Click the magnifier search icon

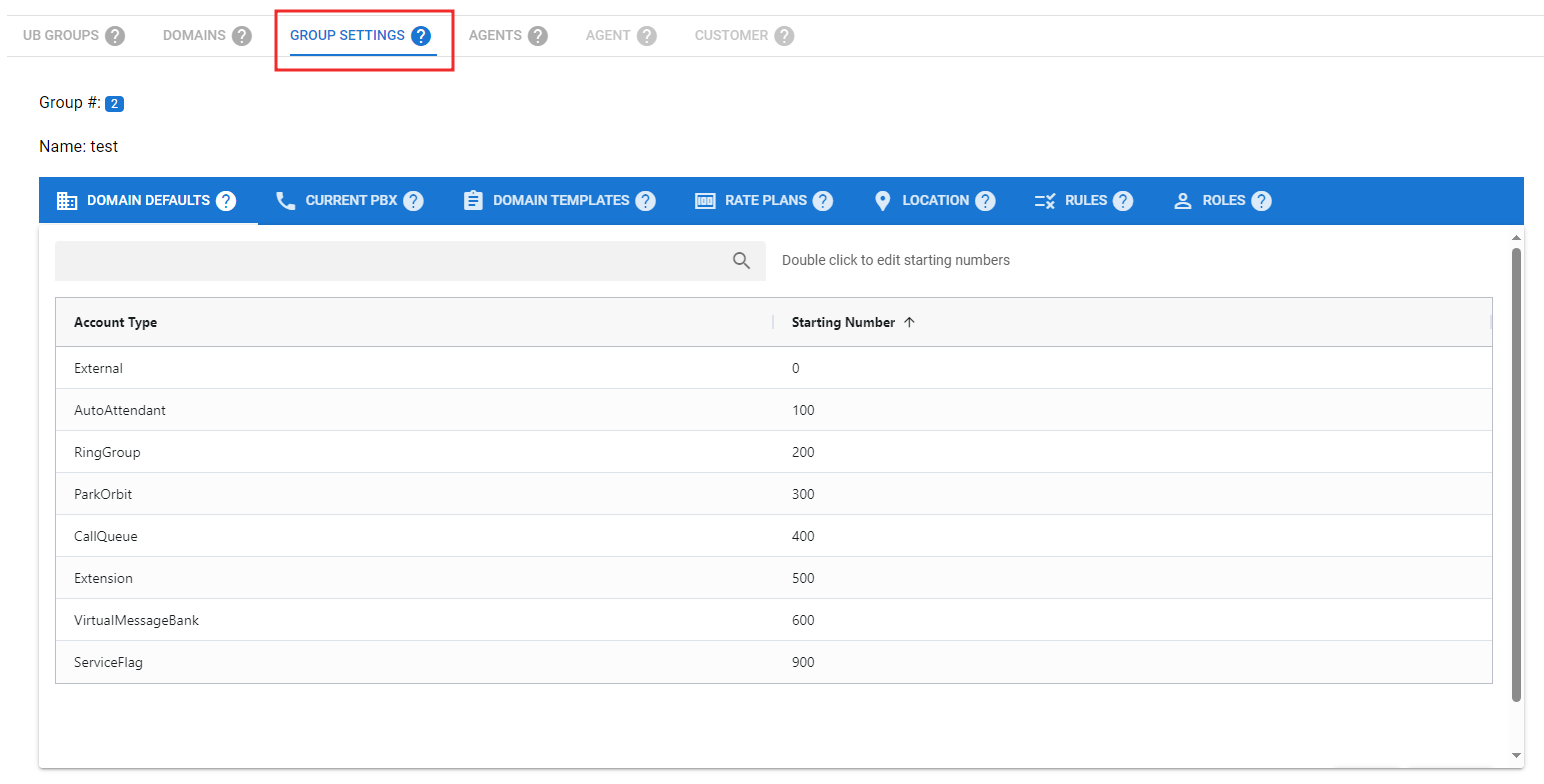pyautogui.click(x=741, y=261)
